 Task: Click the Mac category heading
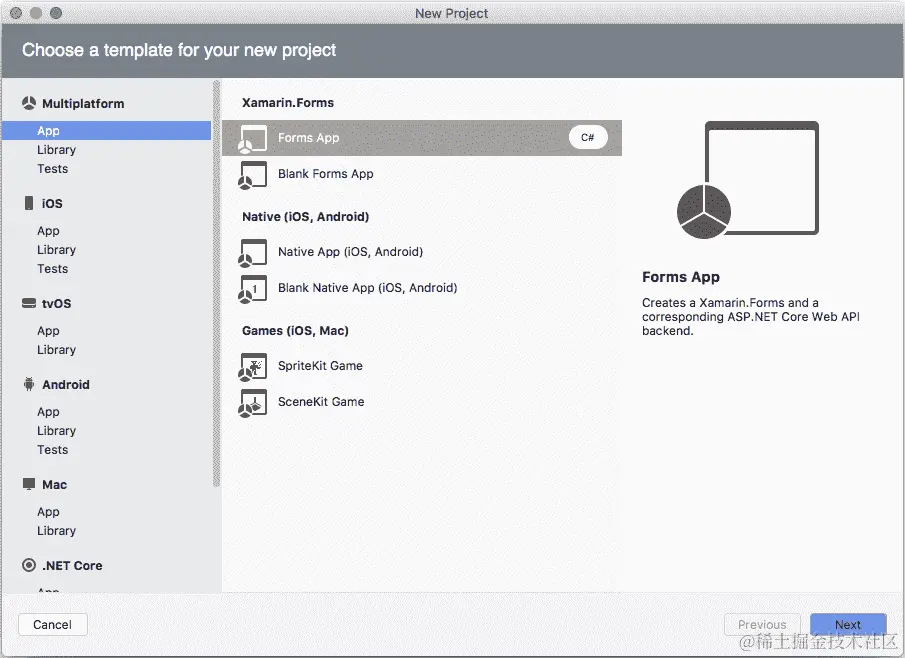54,485
